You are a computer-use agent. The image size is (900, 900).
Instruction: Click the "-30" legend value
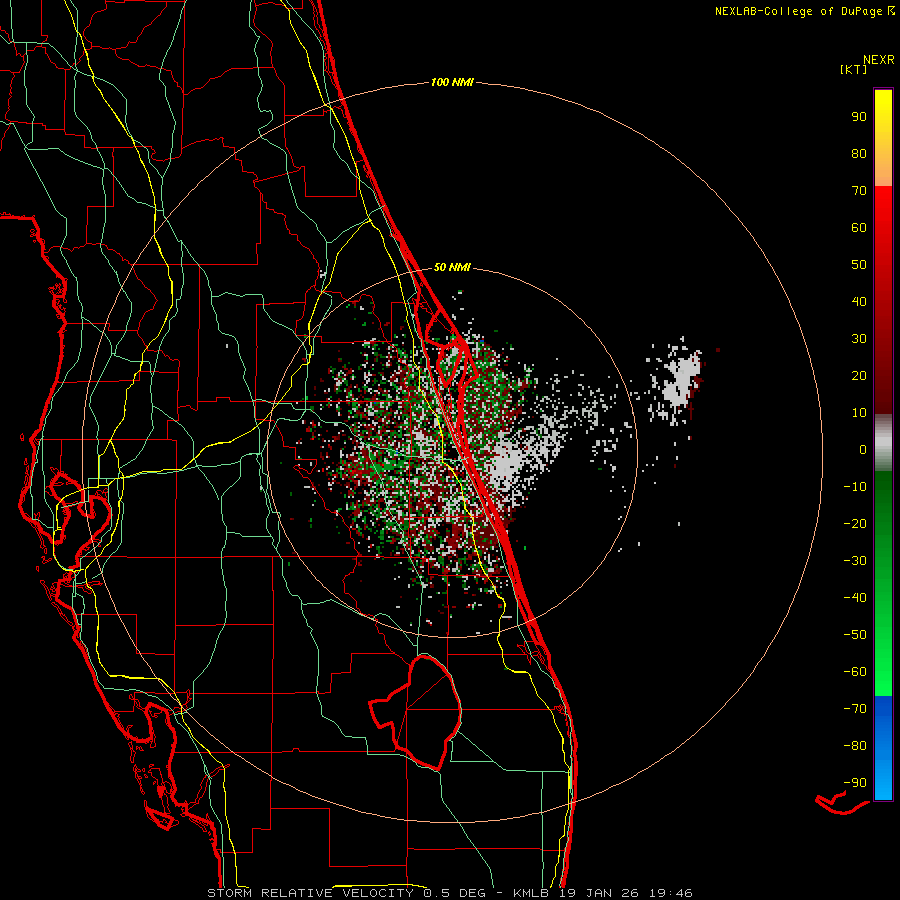coord(855,561)
